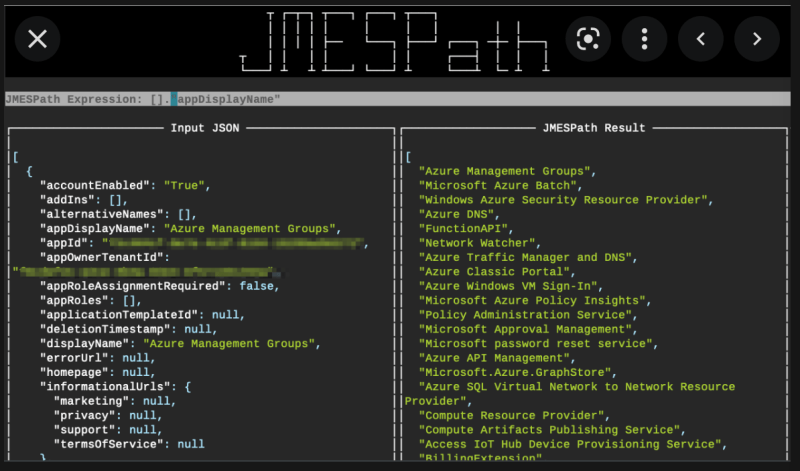Open the three-dot more options menu
Screen dimensions: 800x471
644,39
